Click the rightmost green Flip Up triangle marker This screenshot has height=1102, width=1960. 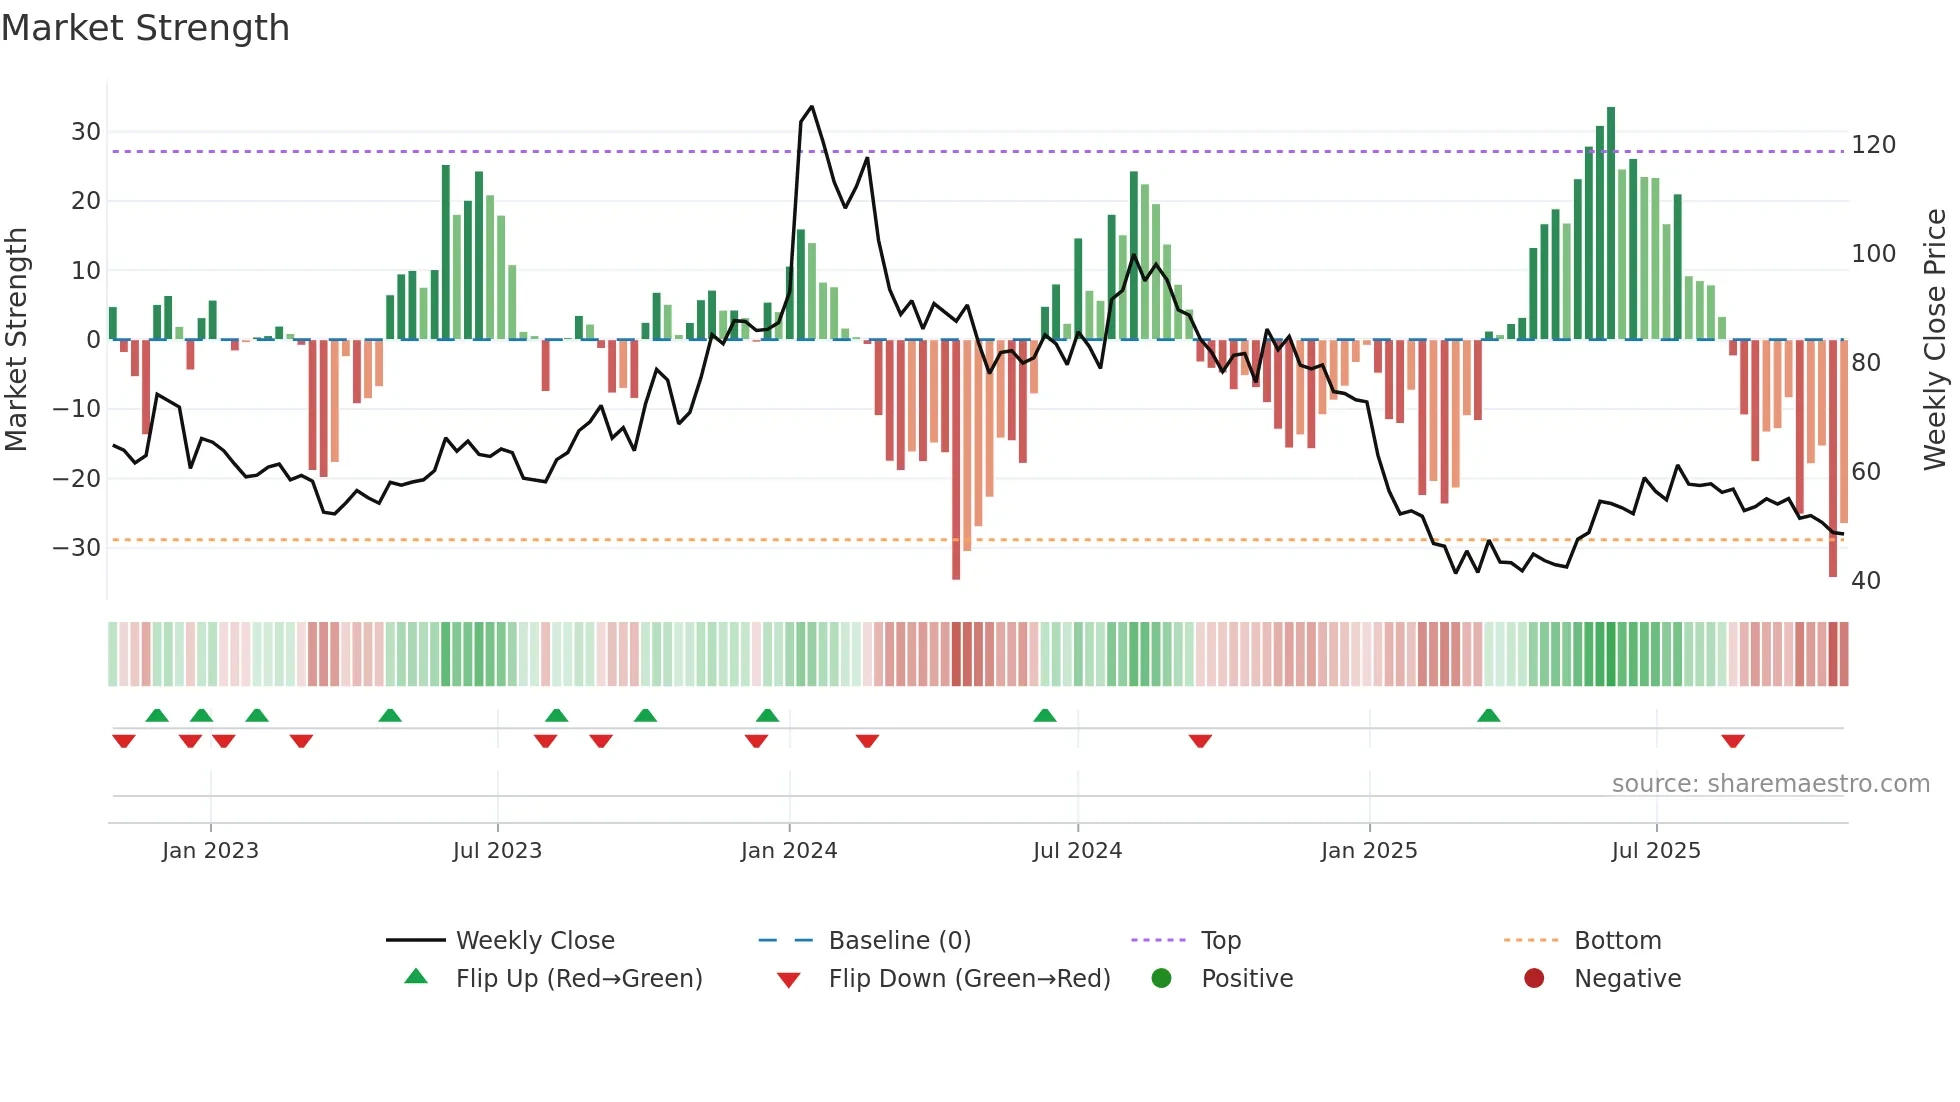[1488, 715]
